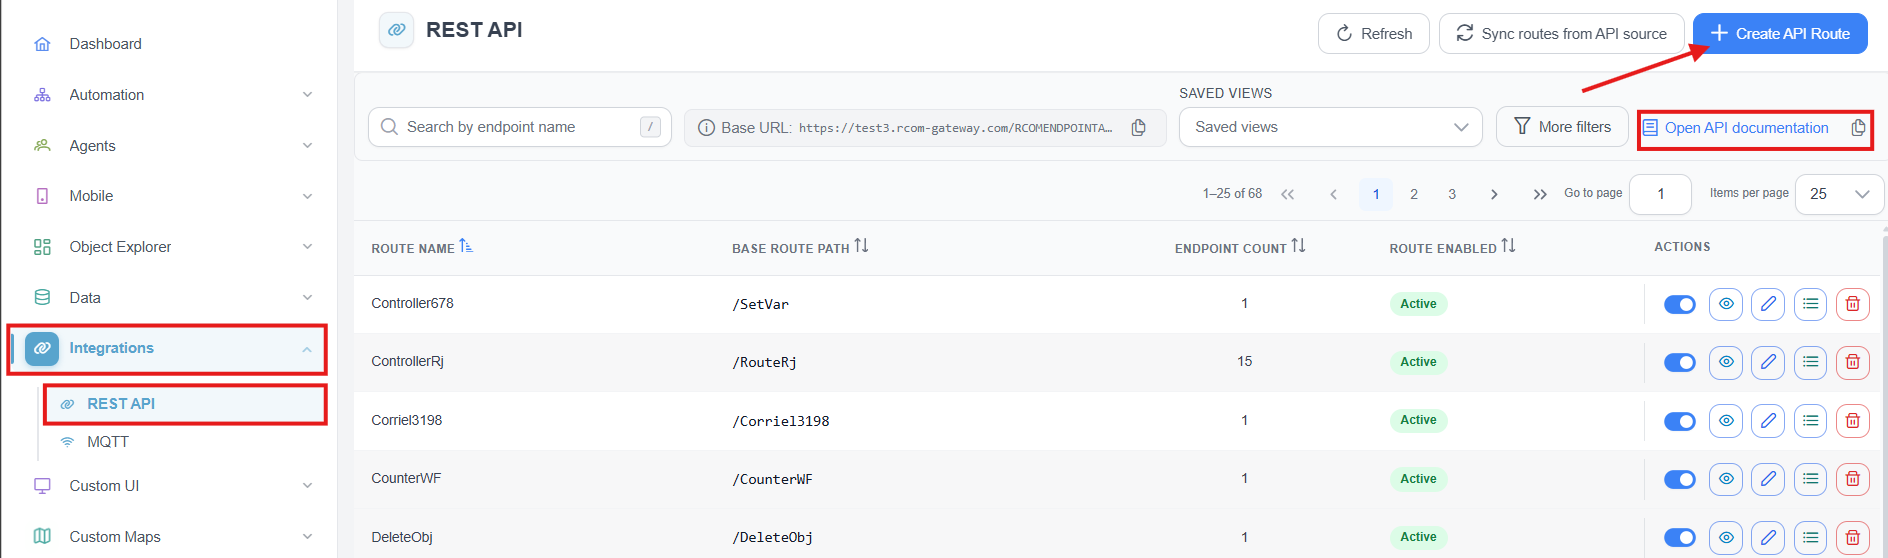Viewport: 1888px width, 558px height.
Task: Open the Integrations sidebar section
Action: (x=166, y=349)
